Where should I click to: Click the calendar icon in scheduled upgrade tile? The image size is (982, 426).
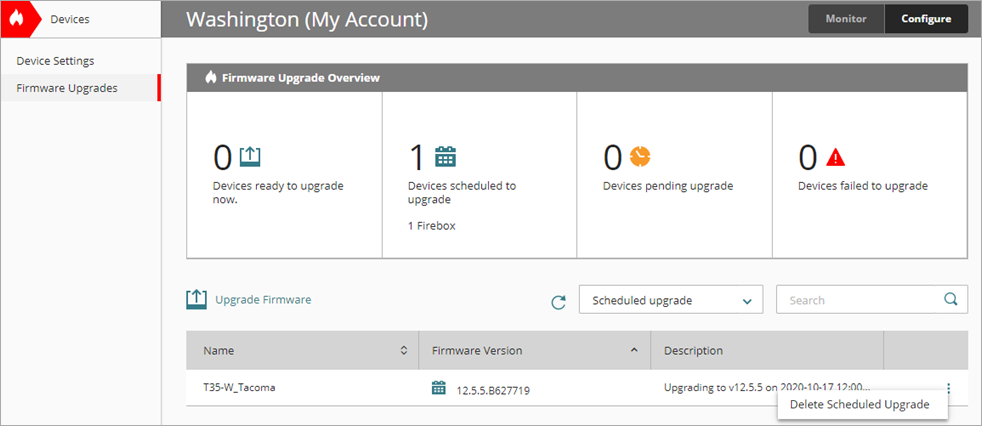445,157
